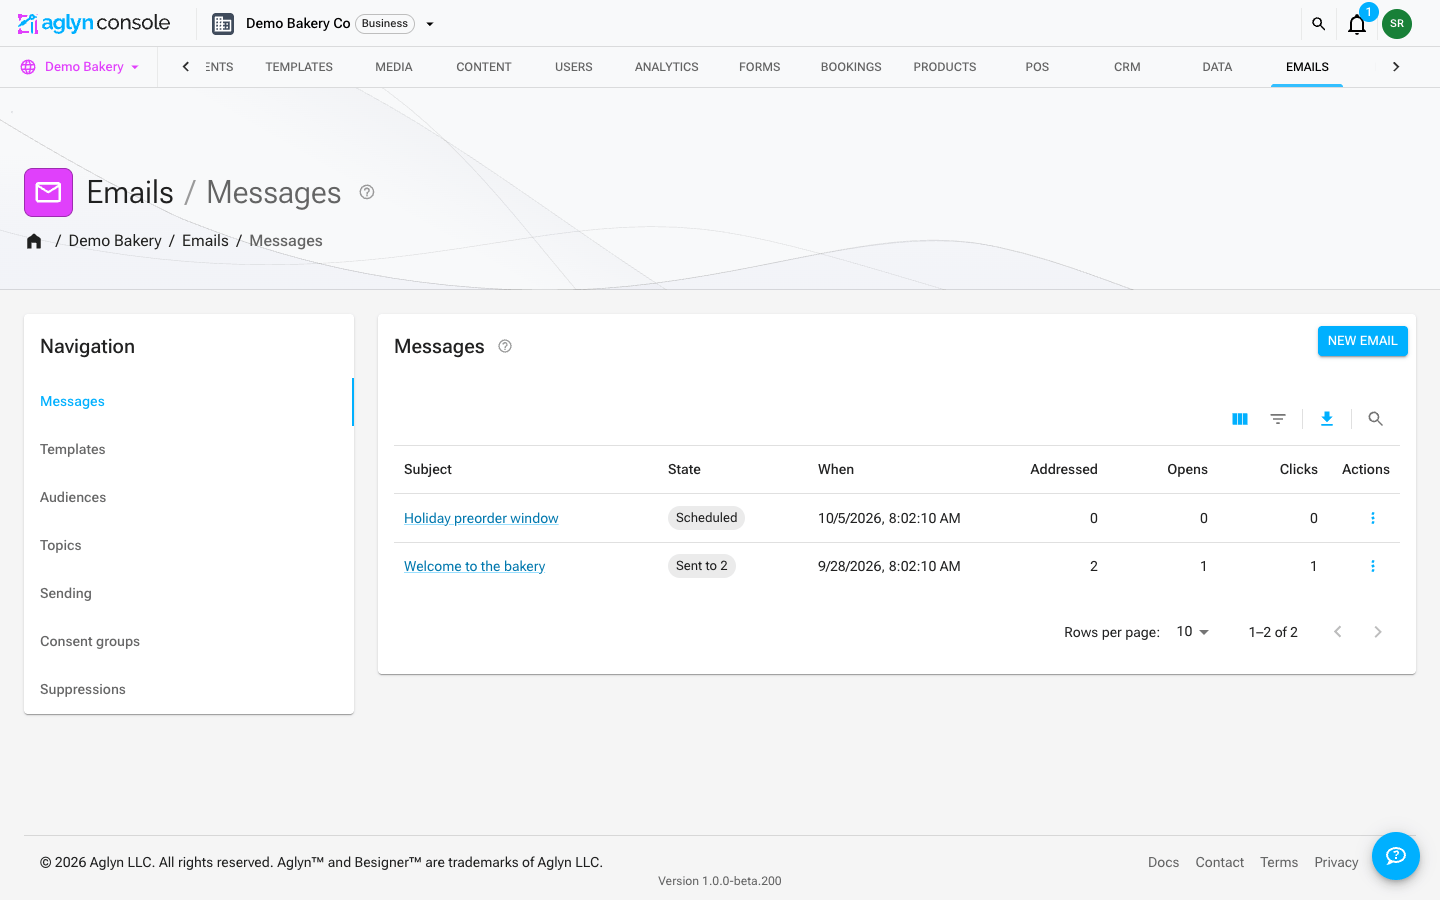Open the global search icon in header
1440x900 pixels.
coord(1318,24)
